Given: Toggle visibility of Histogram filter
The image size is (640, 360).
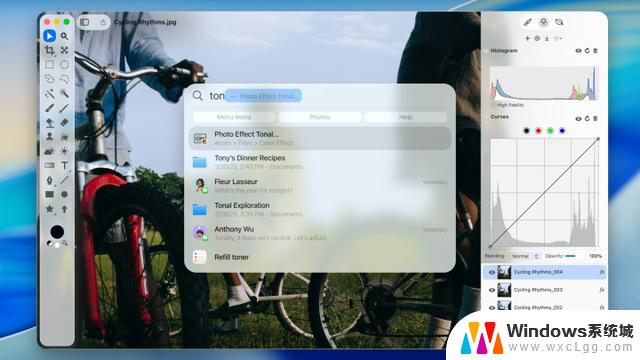Looking at the screenshot, I should pos(578,51).
